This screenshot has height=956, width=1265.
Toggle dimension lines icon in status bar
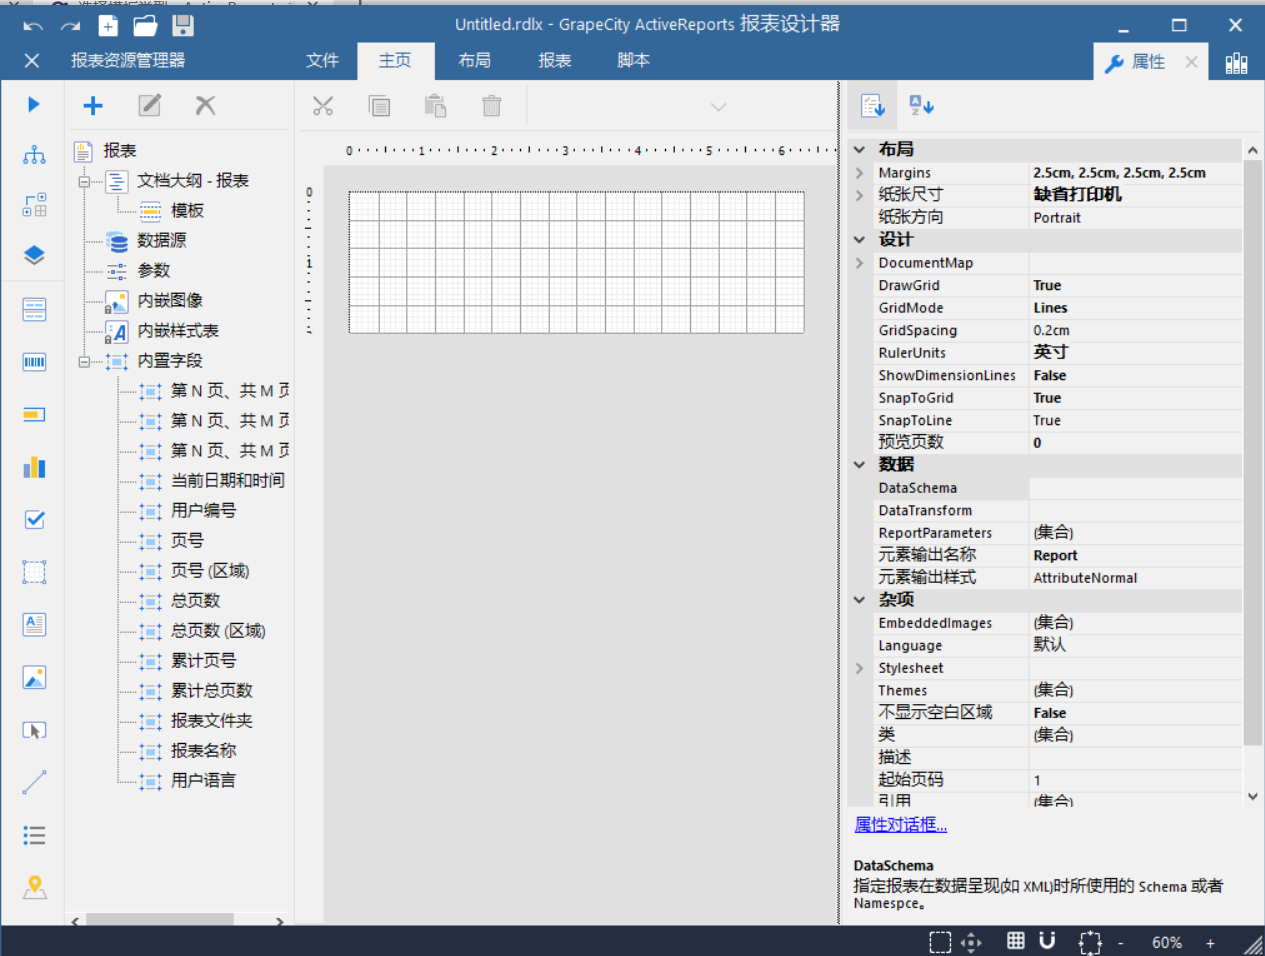[1090, 942]
